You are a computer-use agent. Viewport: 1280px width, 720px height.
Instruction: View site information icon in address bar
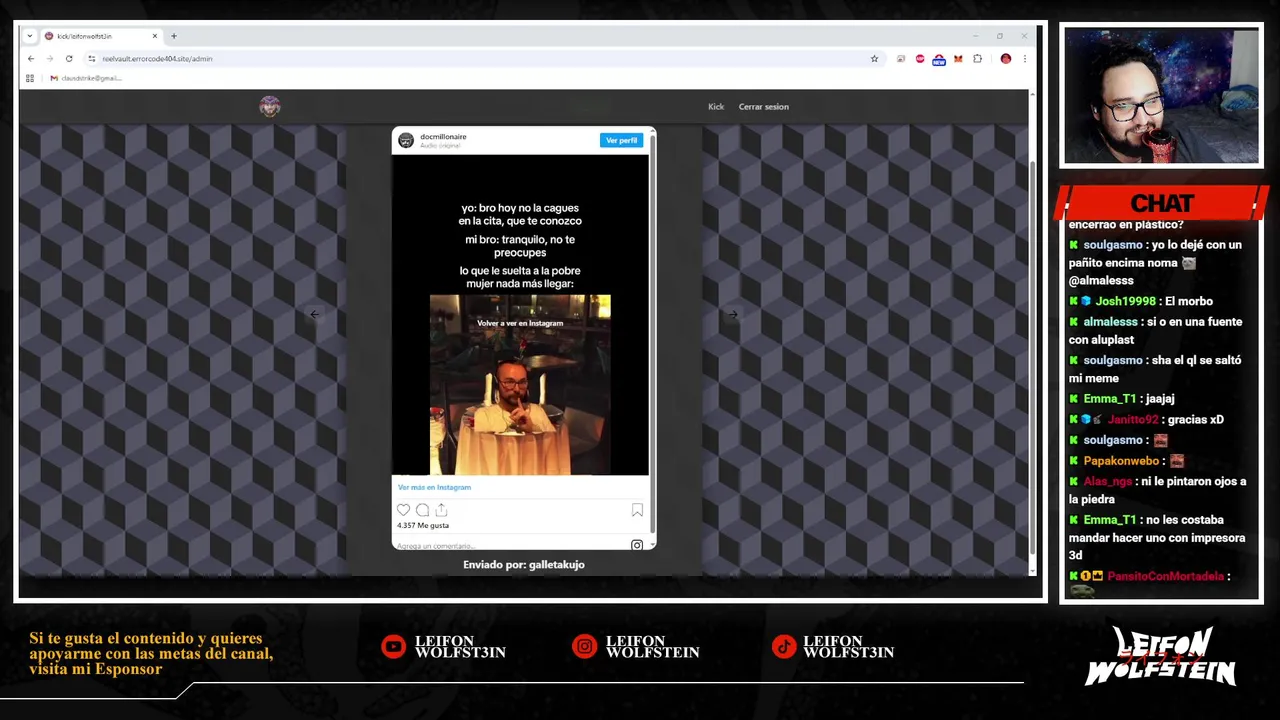pyautogui.click(x=91, y=59)
